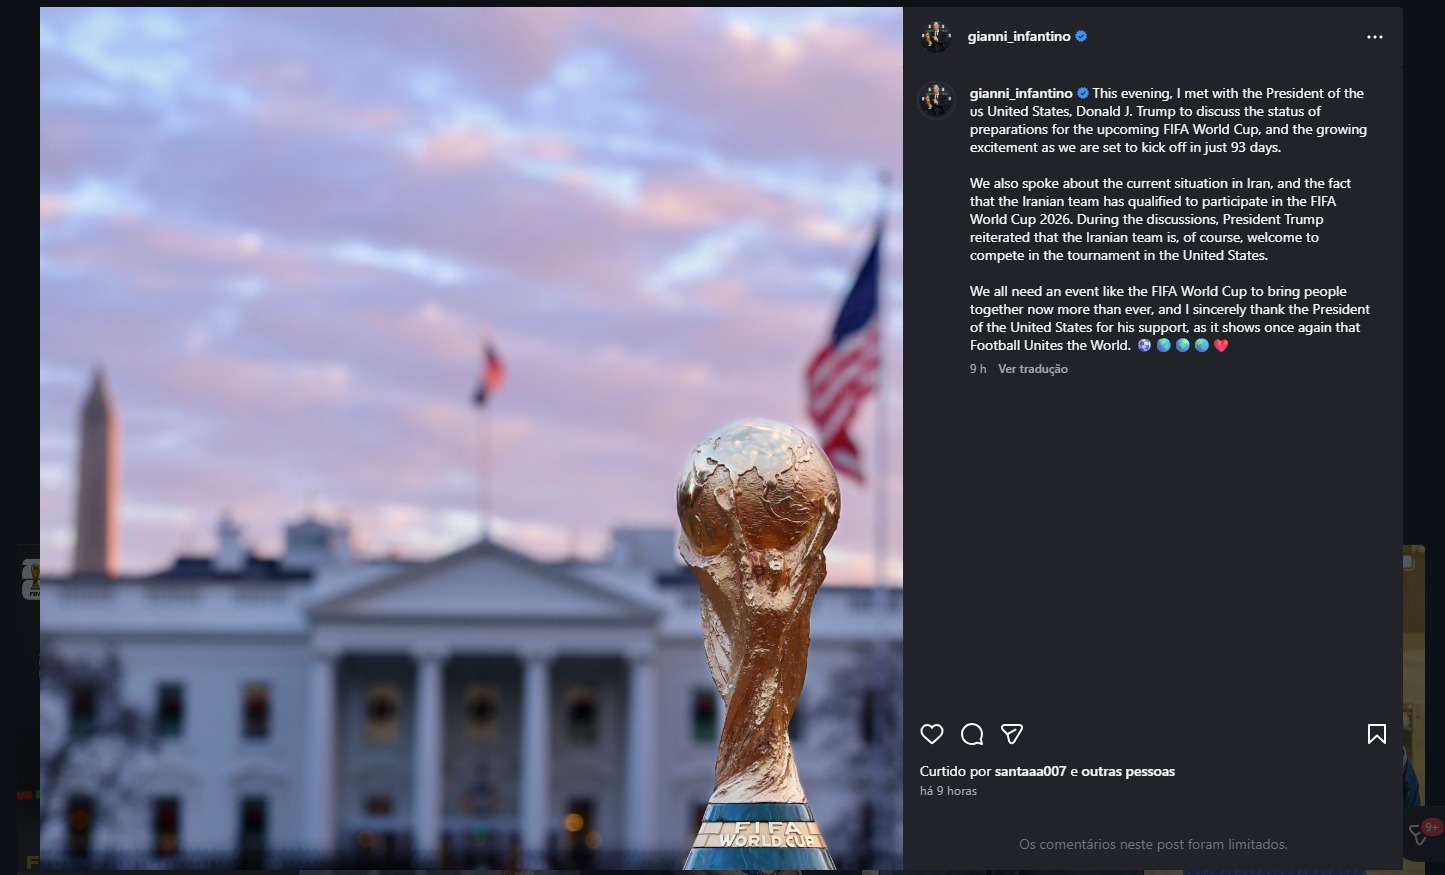Share the post with paper plane icon

(1012, 734)
